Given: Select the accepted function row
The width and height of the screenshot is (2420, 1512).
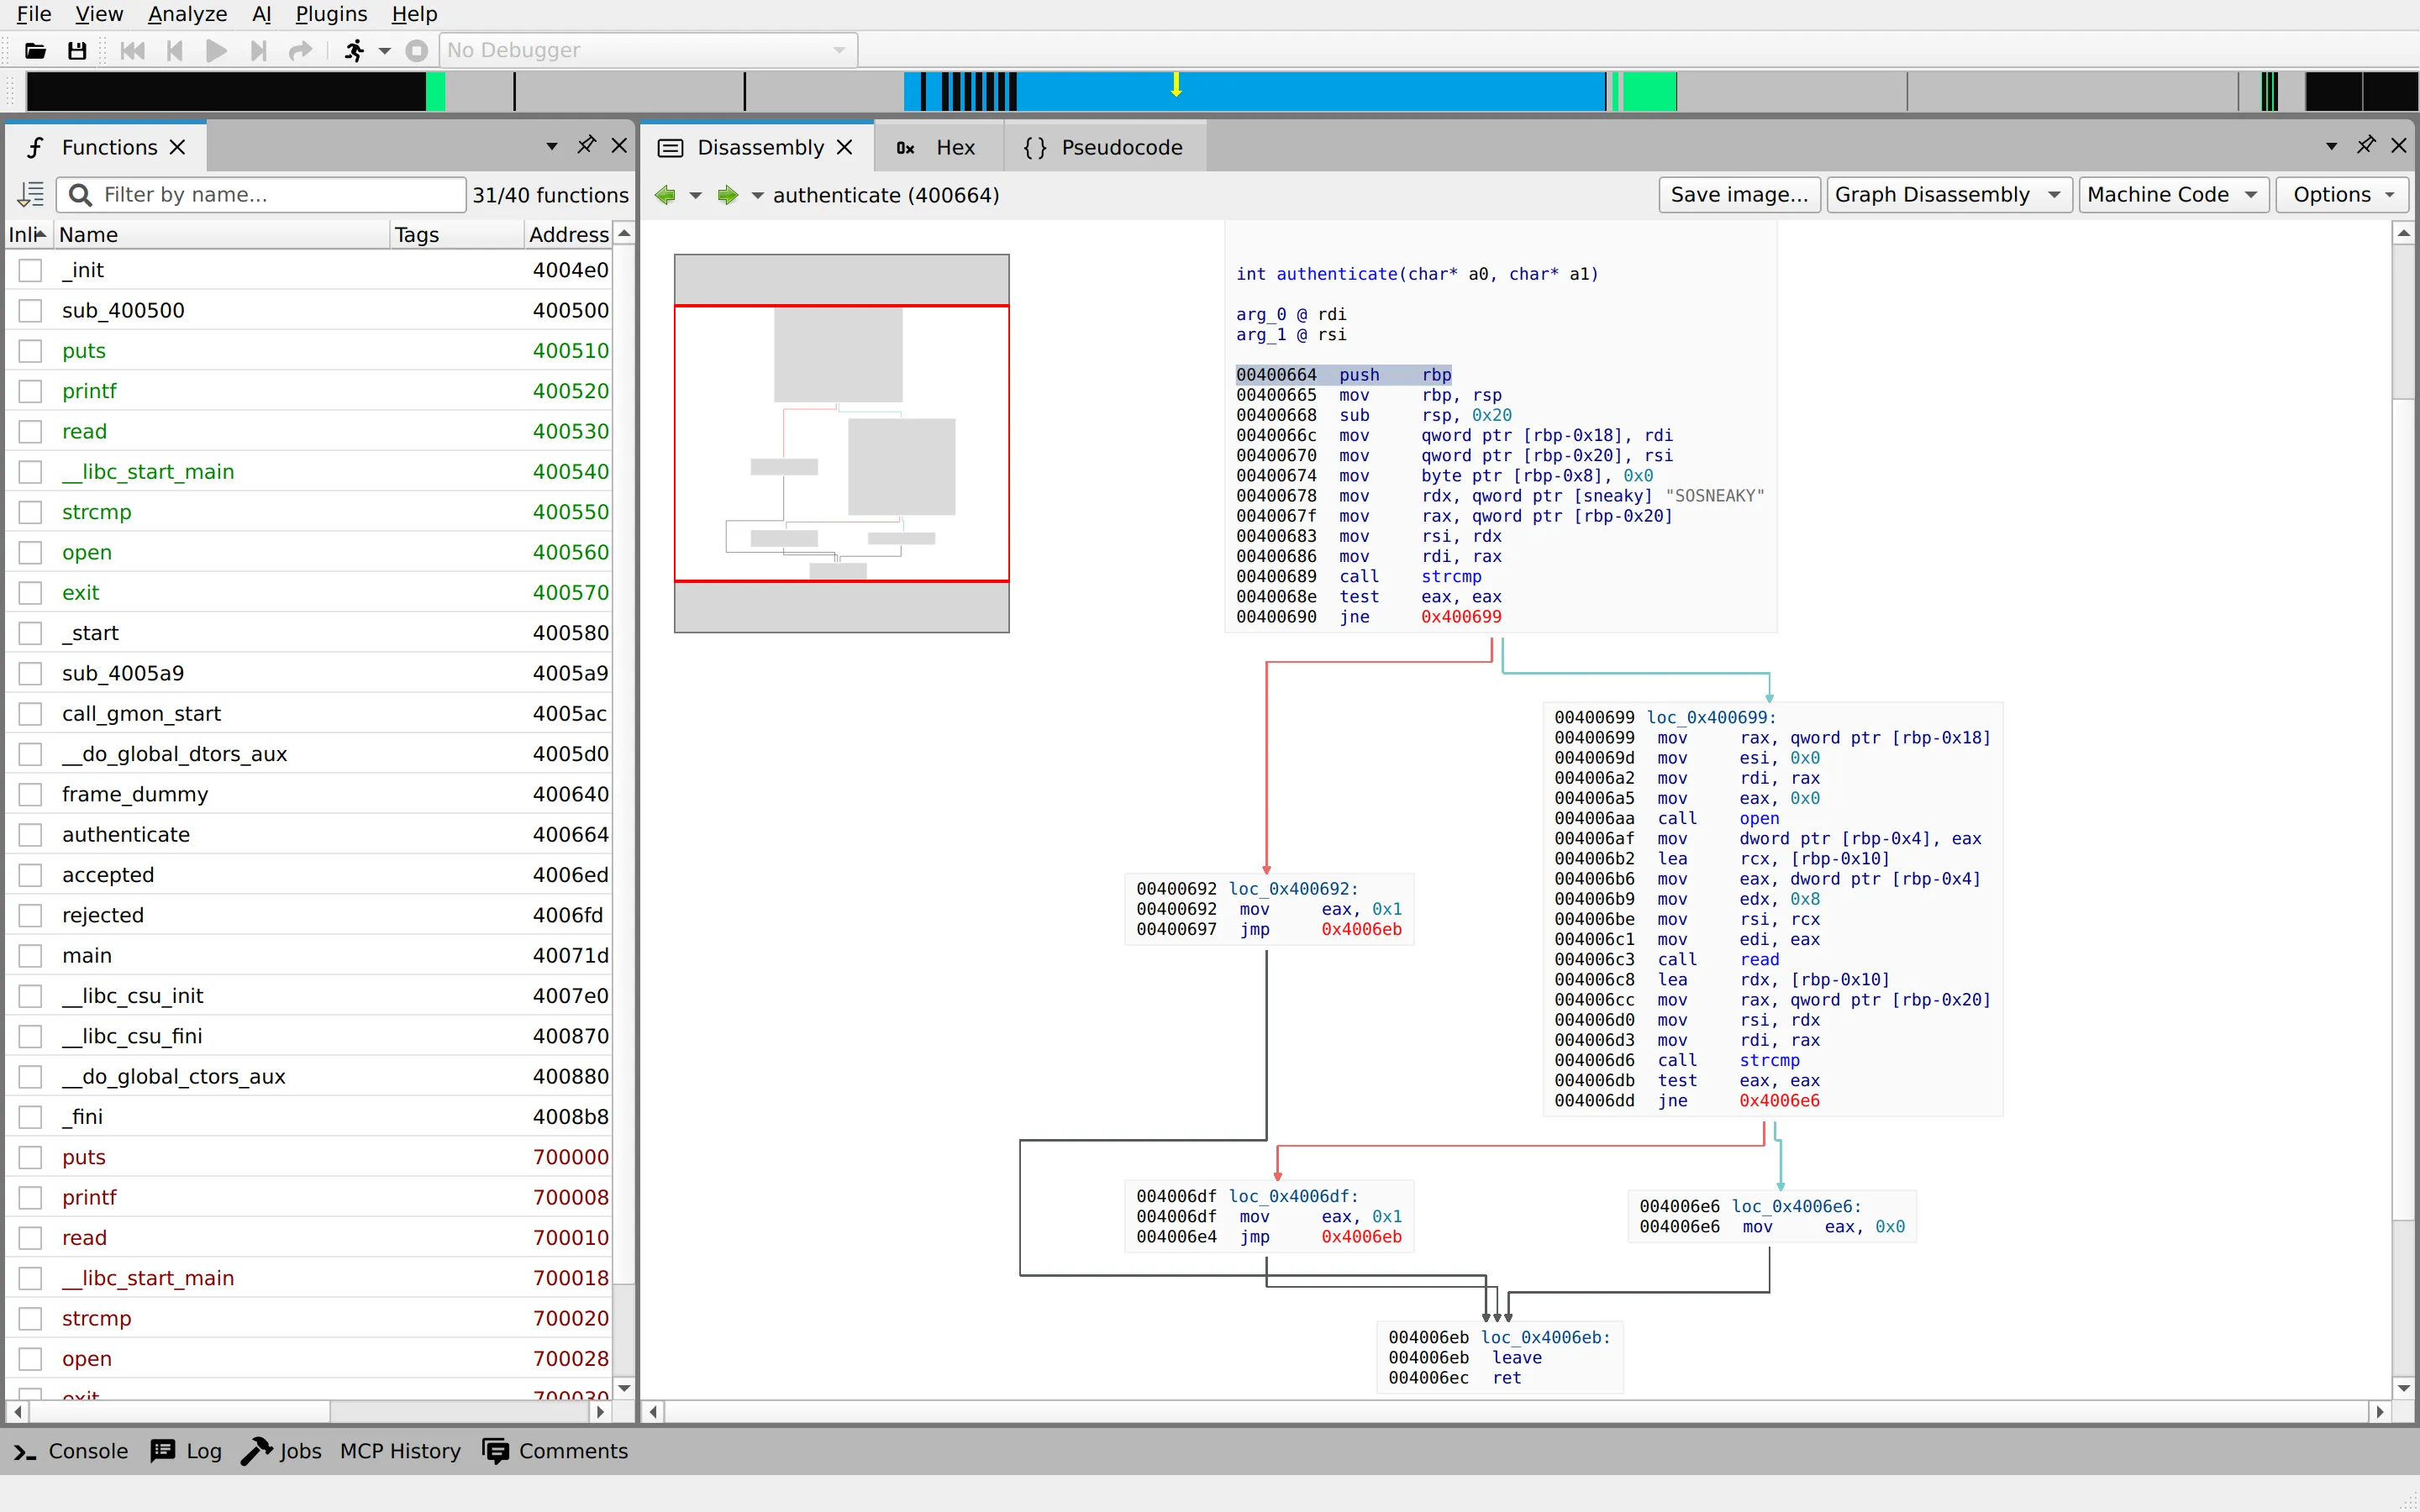Looking at the screenshot, I should pyautogui.click(x=310, y=875).
